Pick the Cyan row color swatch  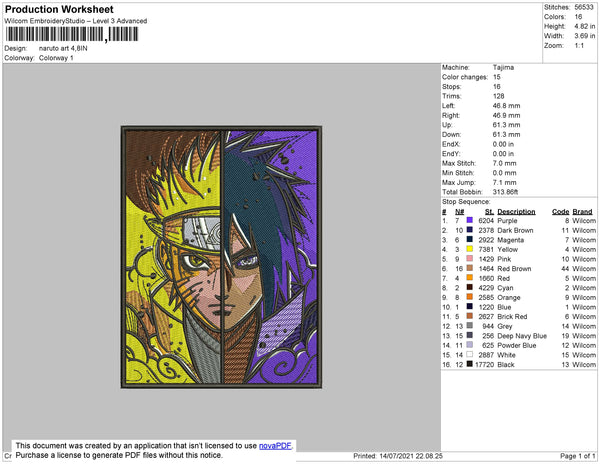coord(470,287)
